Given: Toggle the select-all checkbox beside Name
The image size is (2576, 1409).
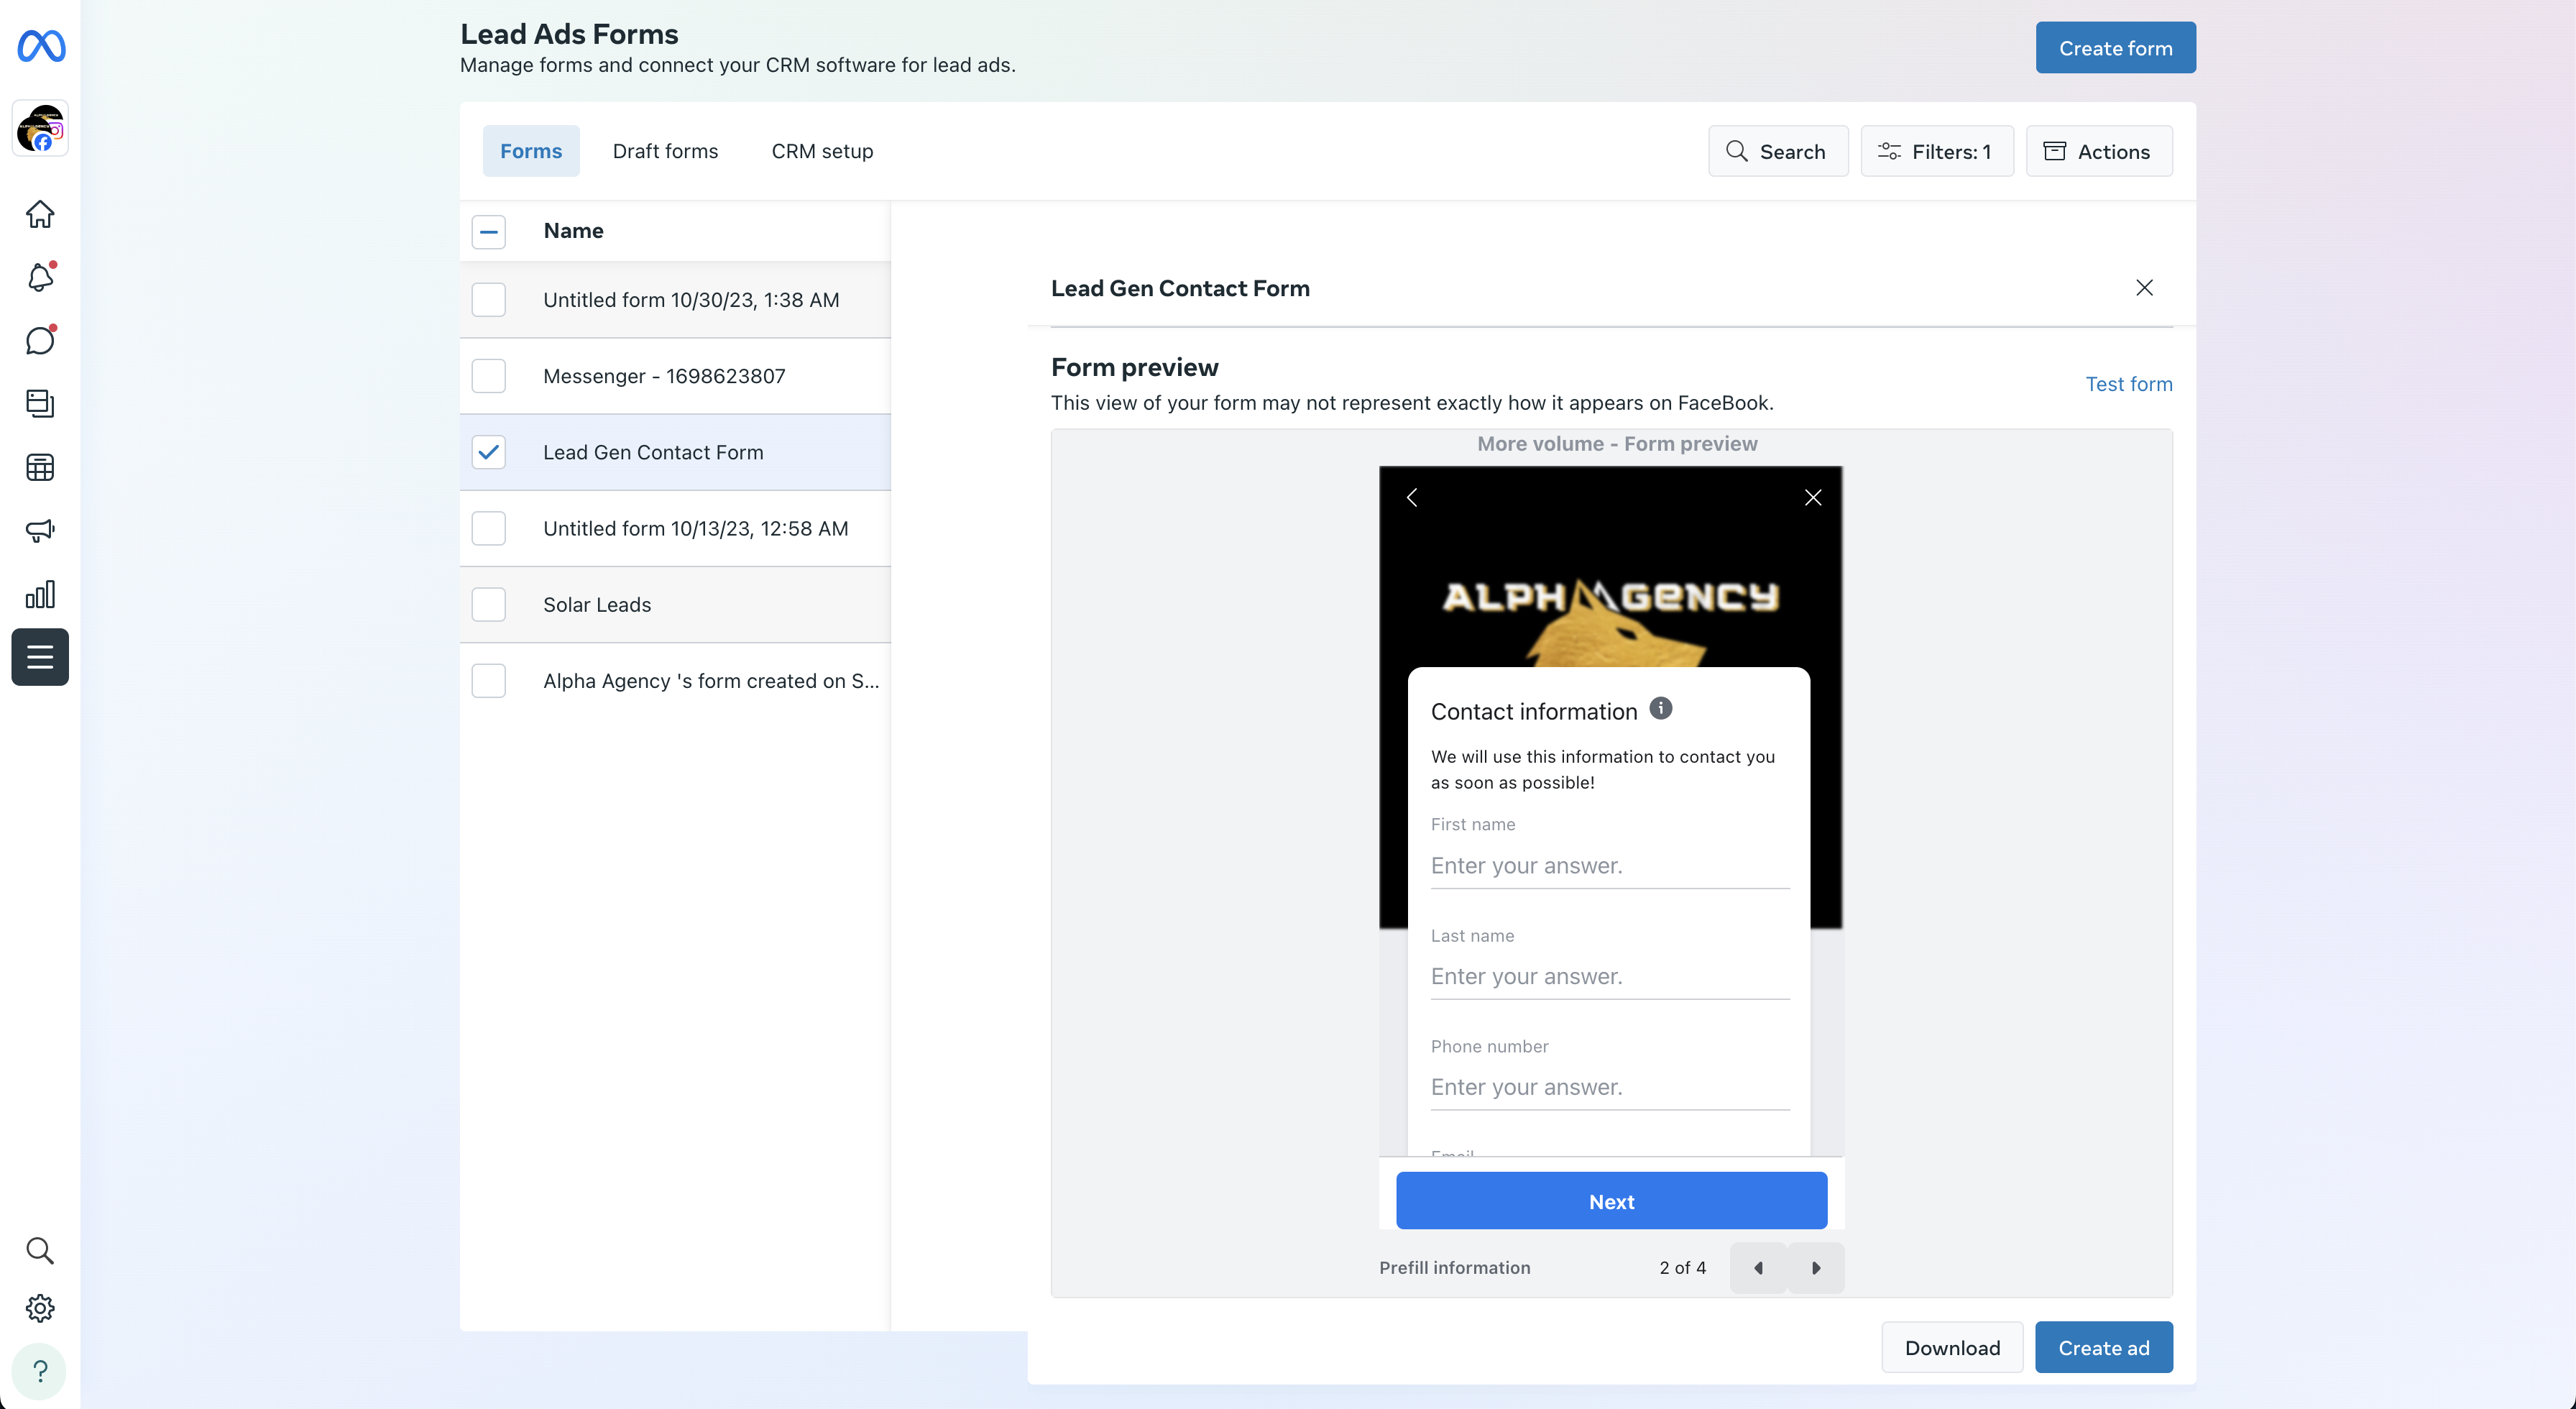Looking at the screenshot, I should pos(488,231).
